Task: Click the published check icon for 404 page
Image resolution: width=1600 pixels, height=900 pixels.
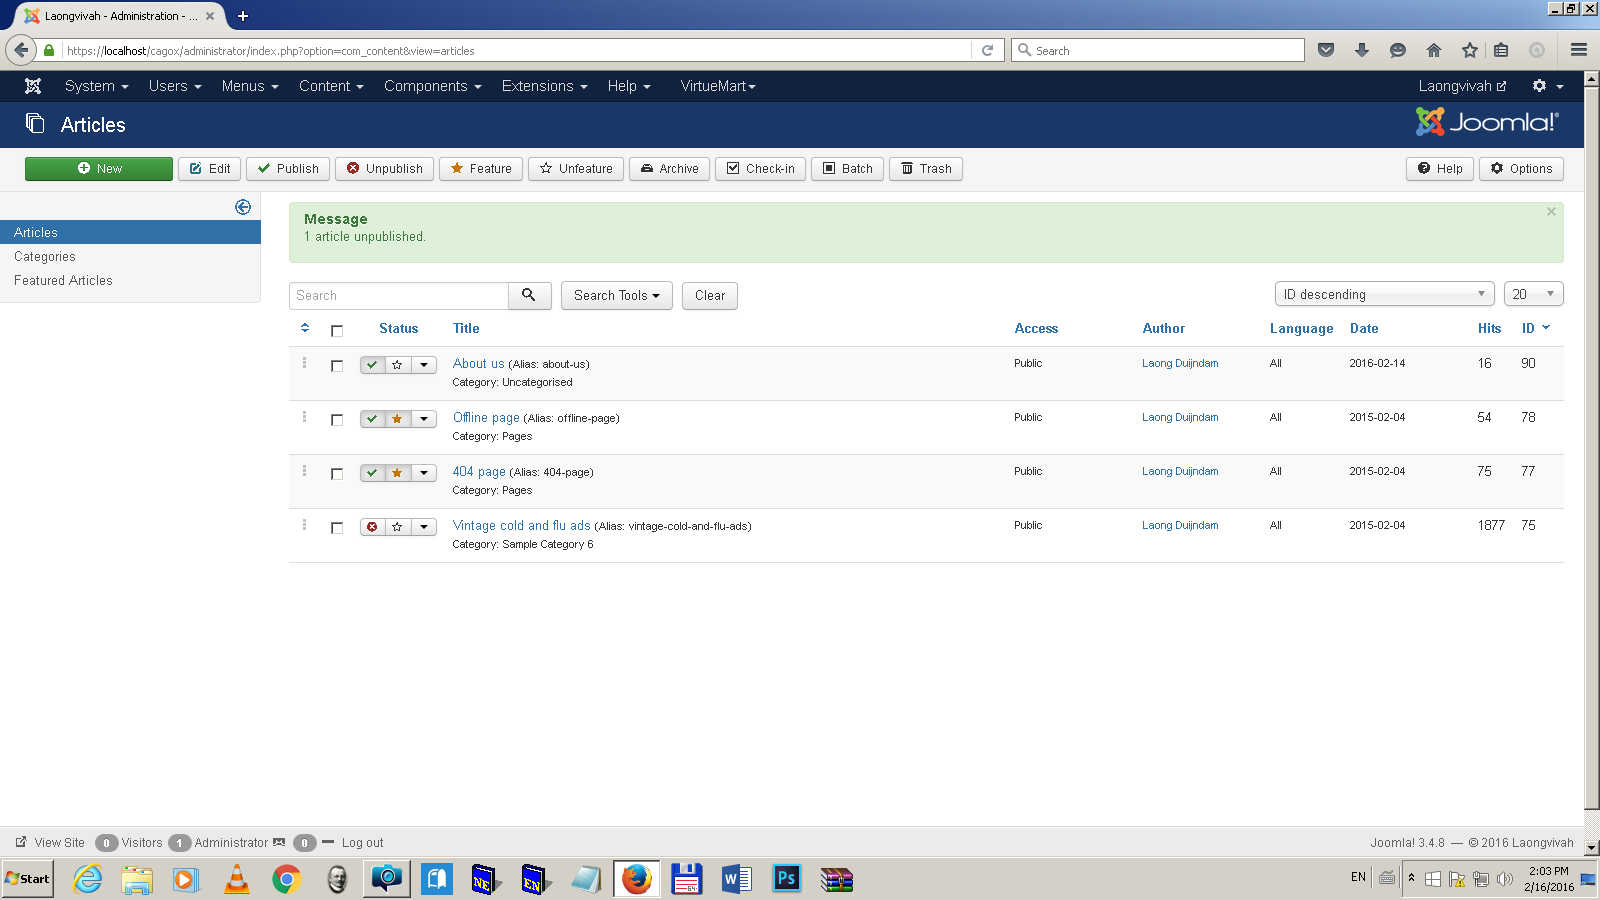Action: coord(372,473)
